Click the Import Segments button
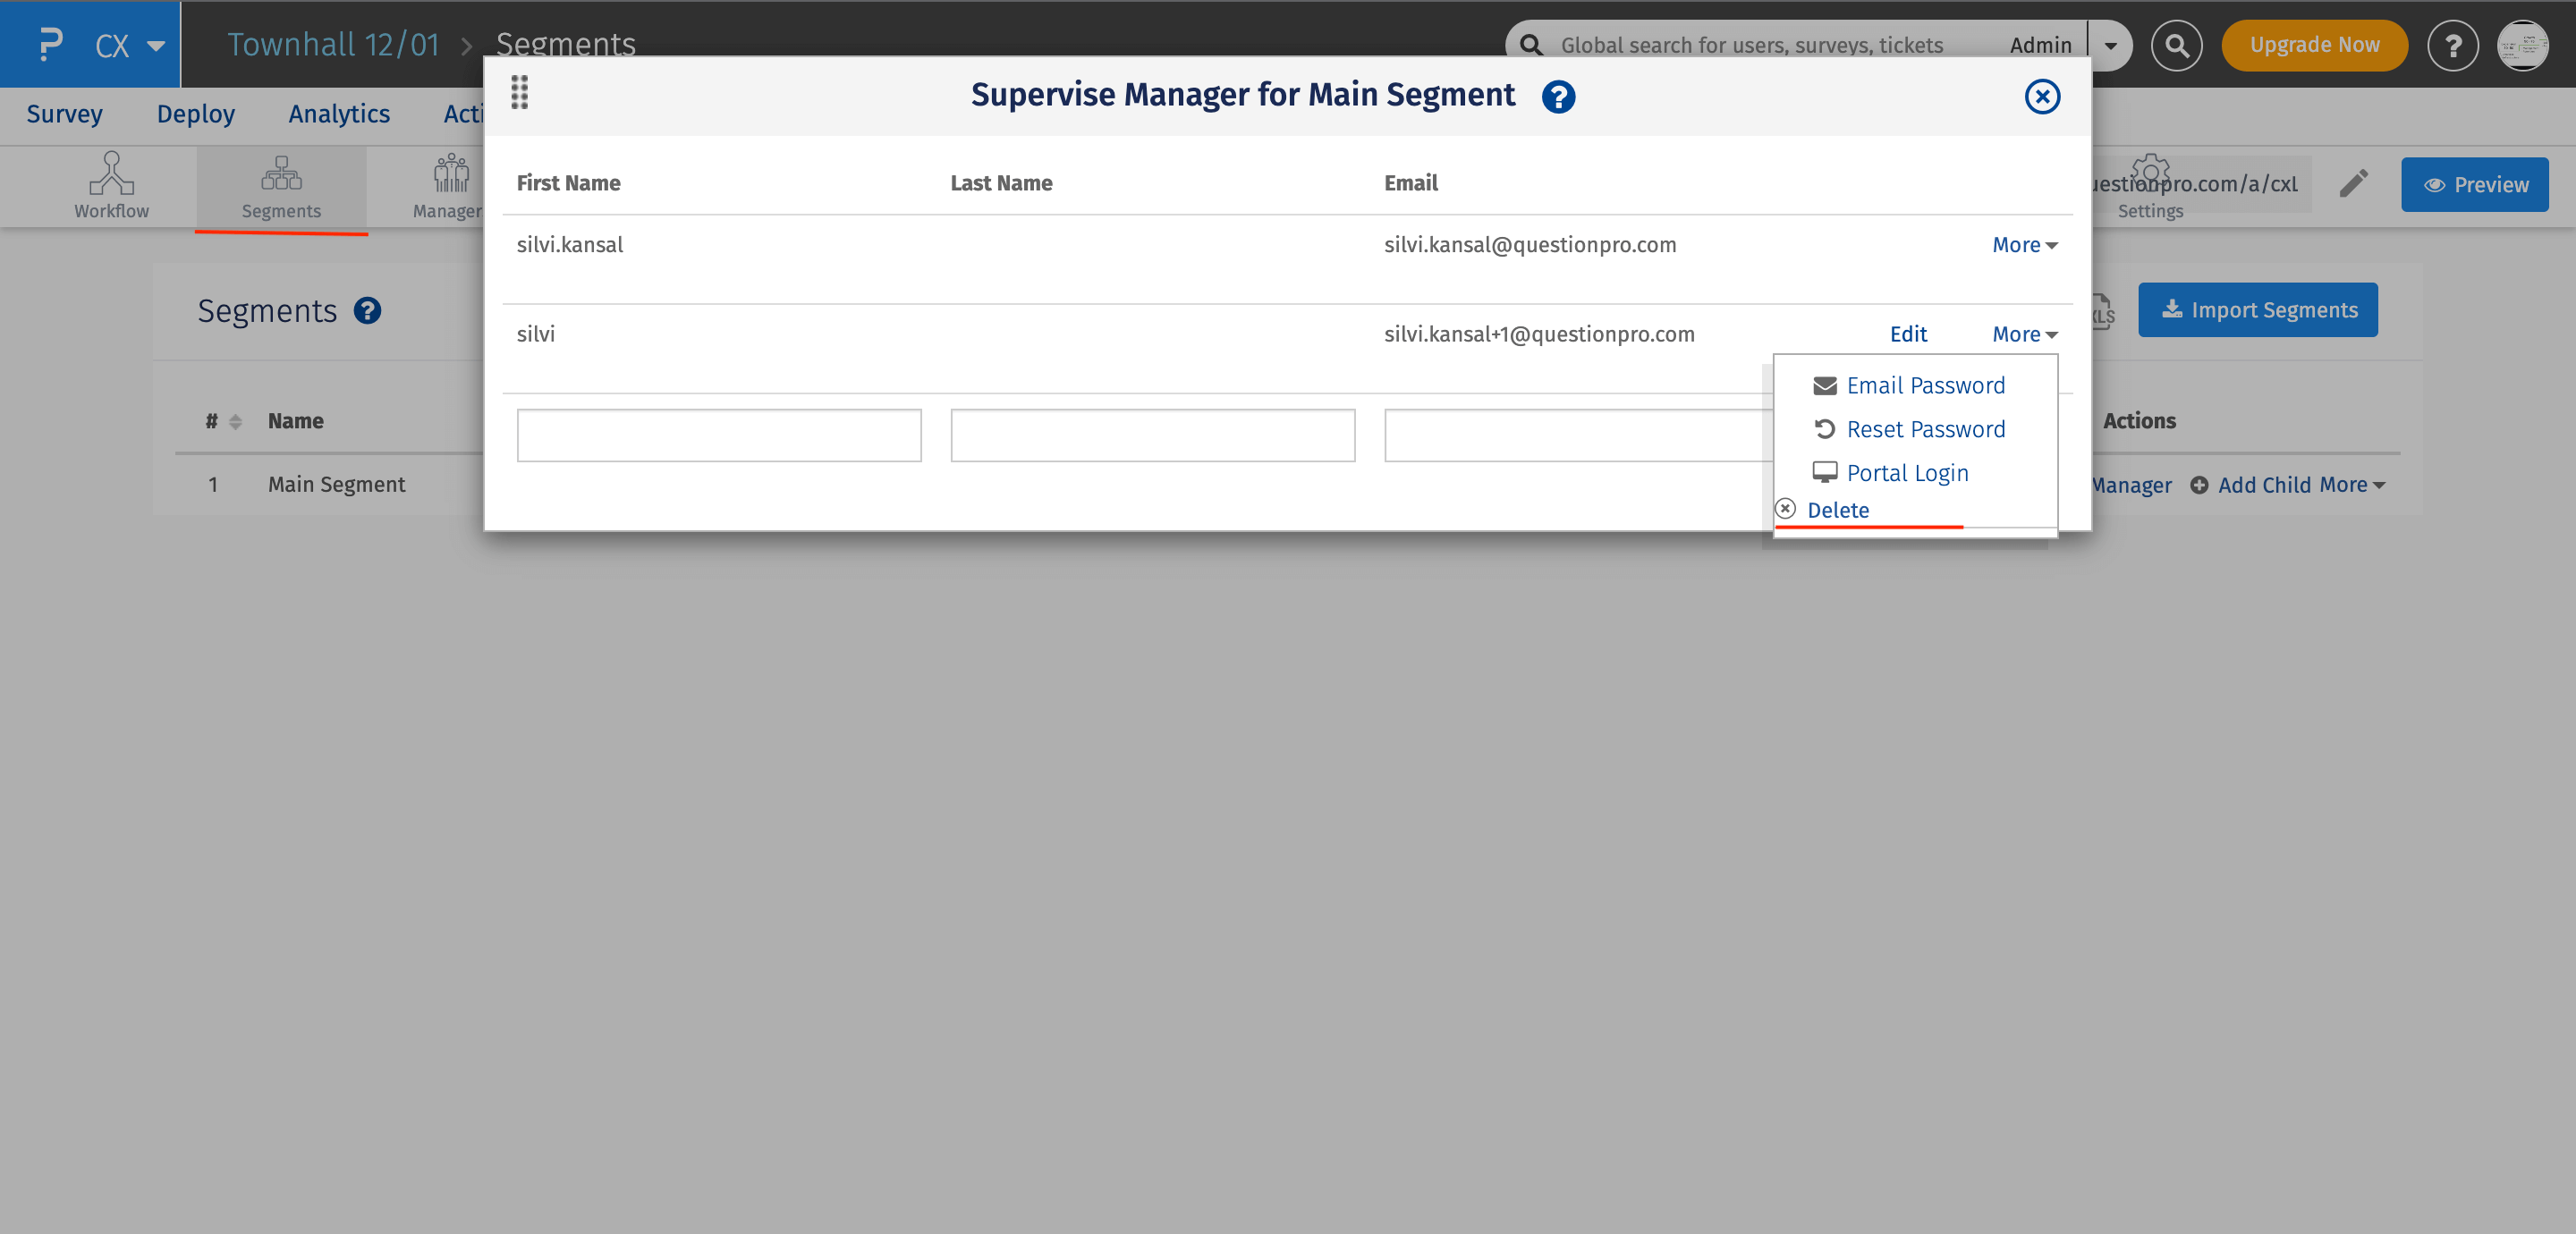The width and height of the screenshot is (2576, 1234). [x=2258, y=310]
